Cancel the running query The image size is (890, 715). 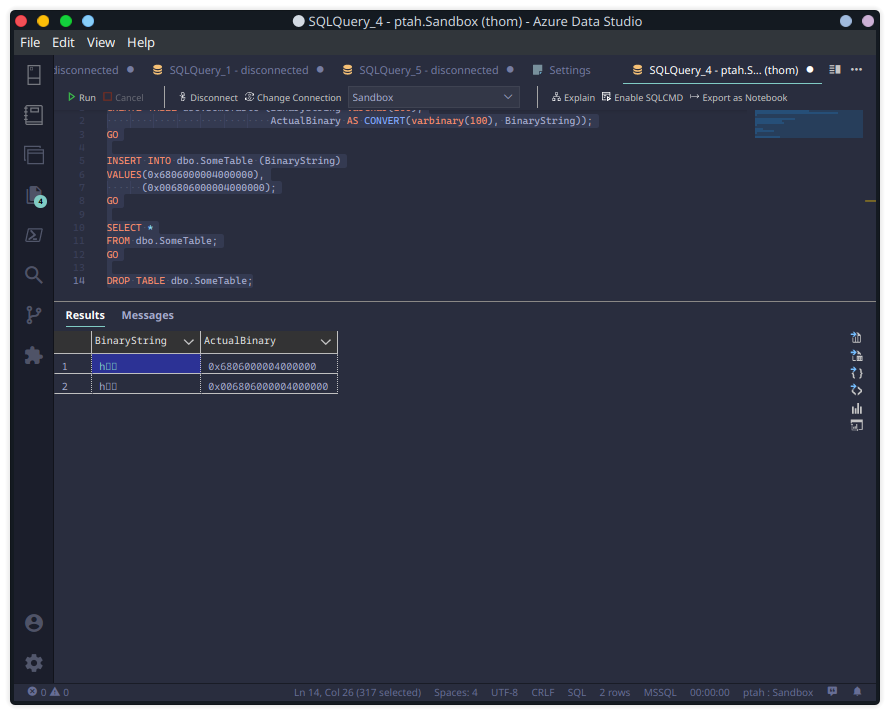coord(123,98)
